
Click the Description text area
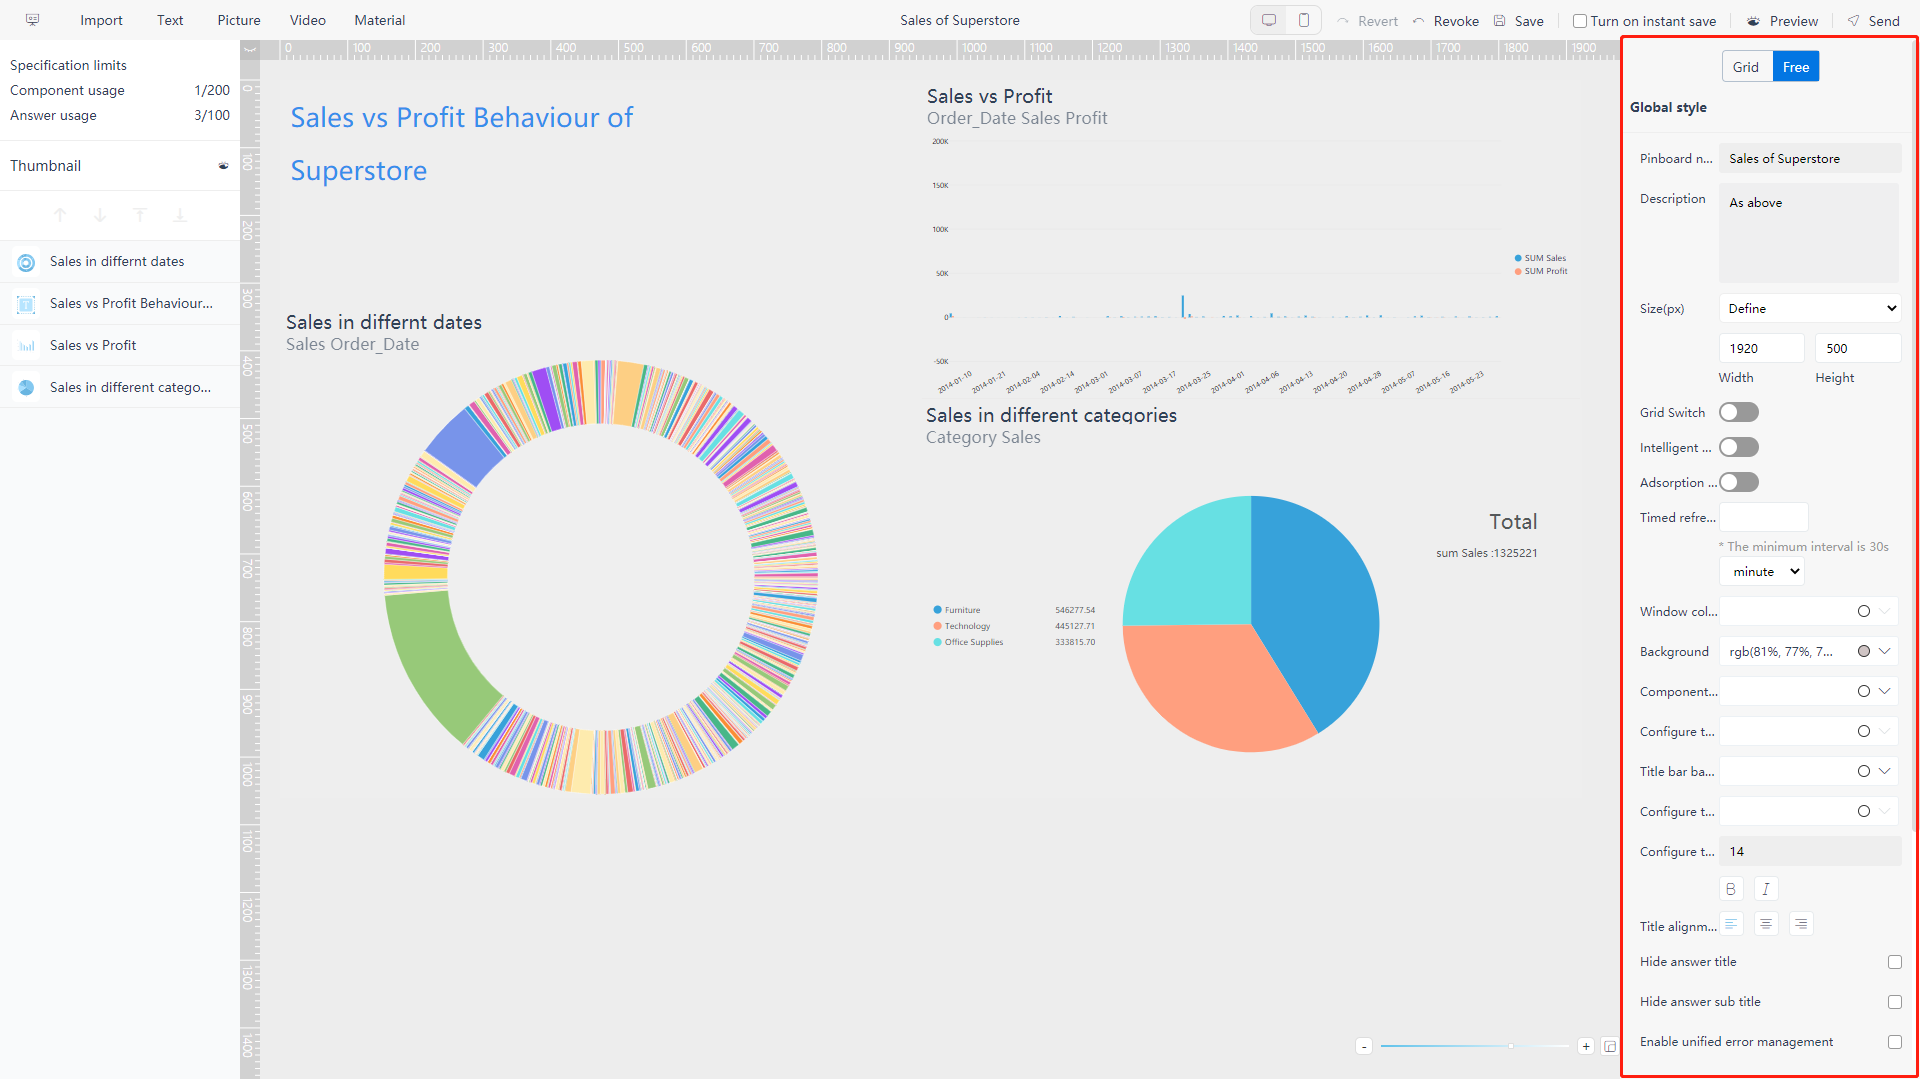[1809, 233]
